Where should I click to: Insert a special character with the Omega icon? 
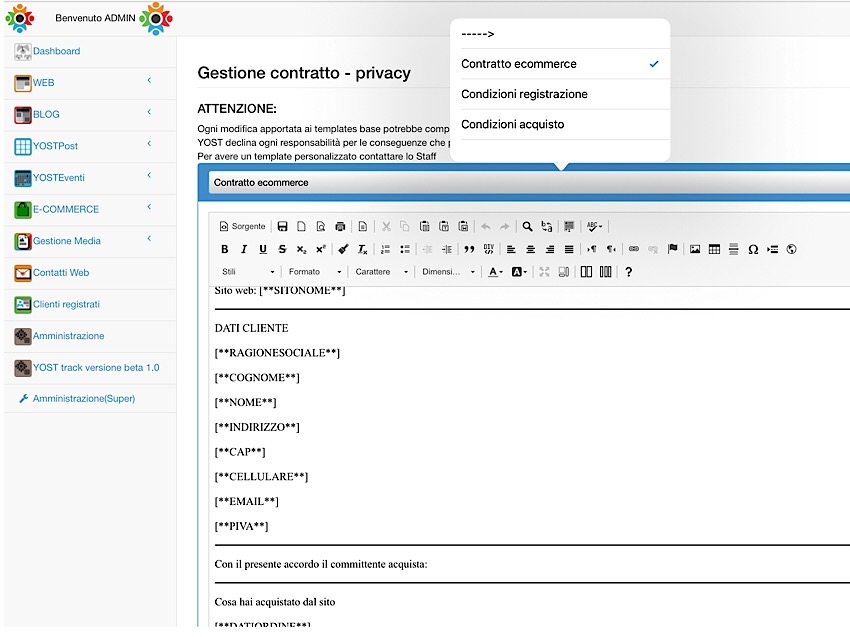pos(753,248)
